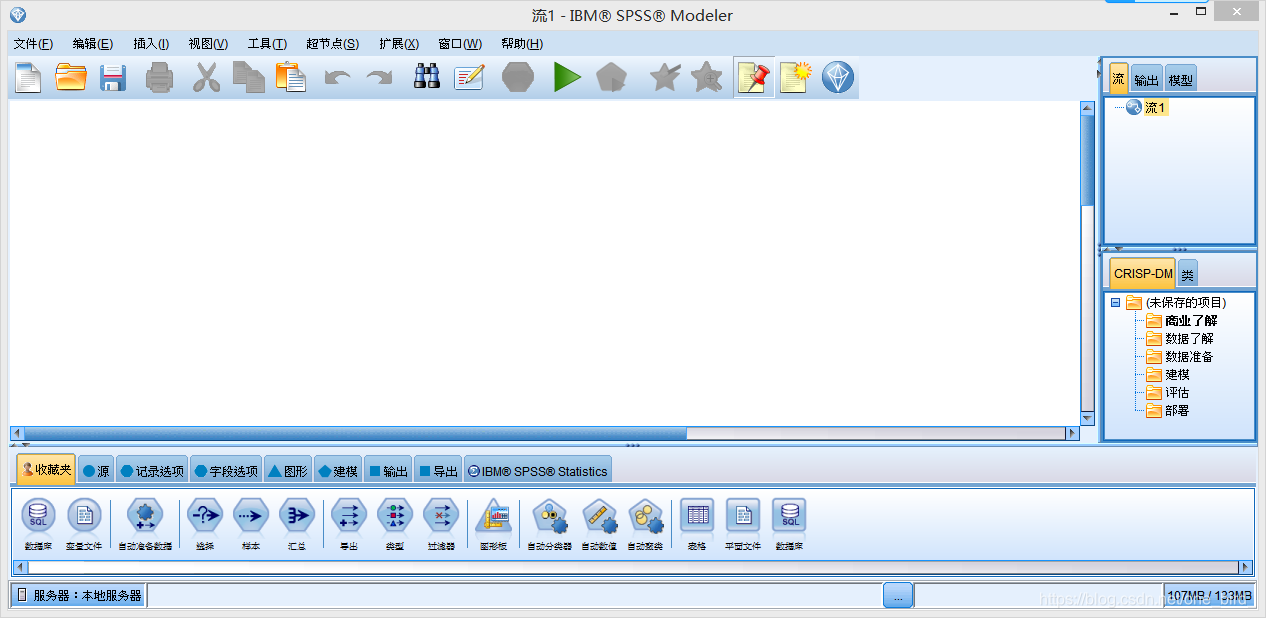Switch to 图形 palette tab
The width and height of the screenshot is (1266, 618).
pos(288,471)
